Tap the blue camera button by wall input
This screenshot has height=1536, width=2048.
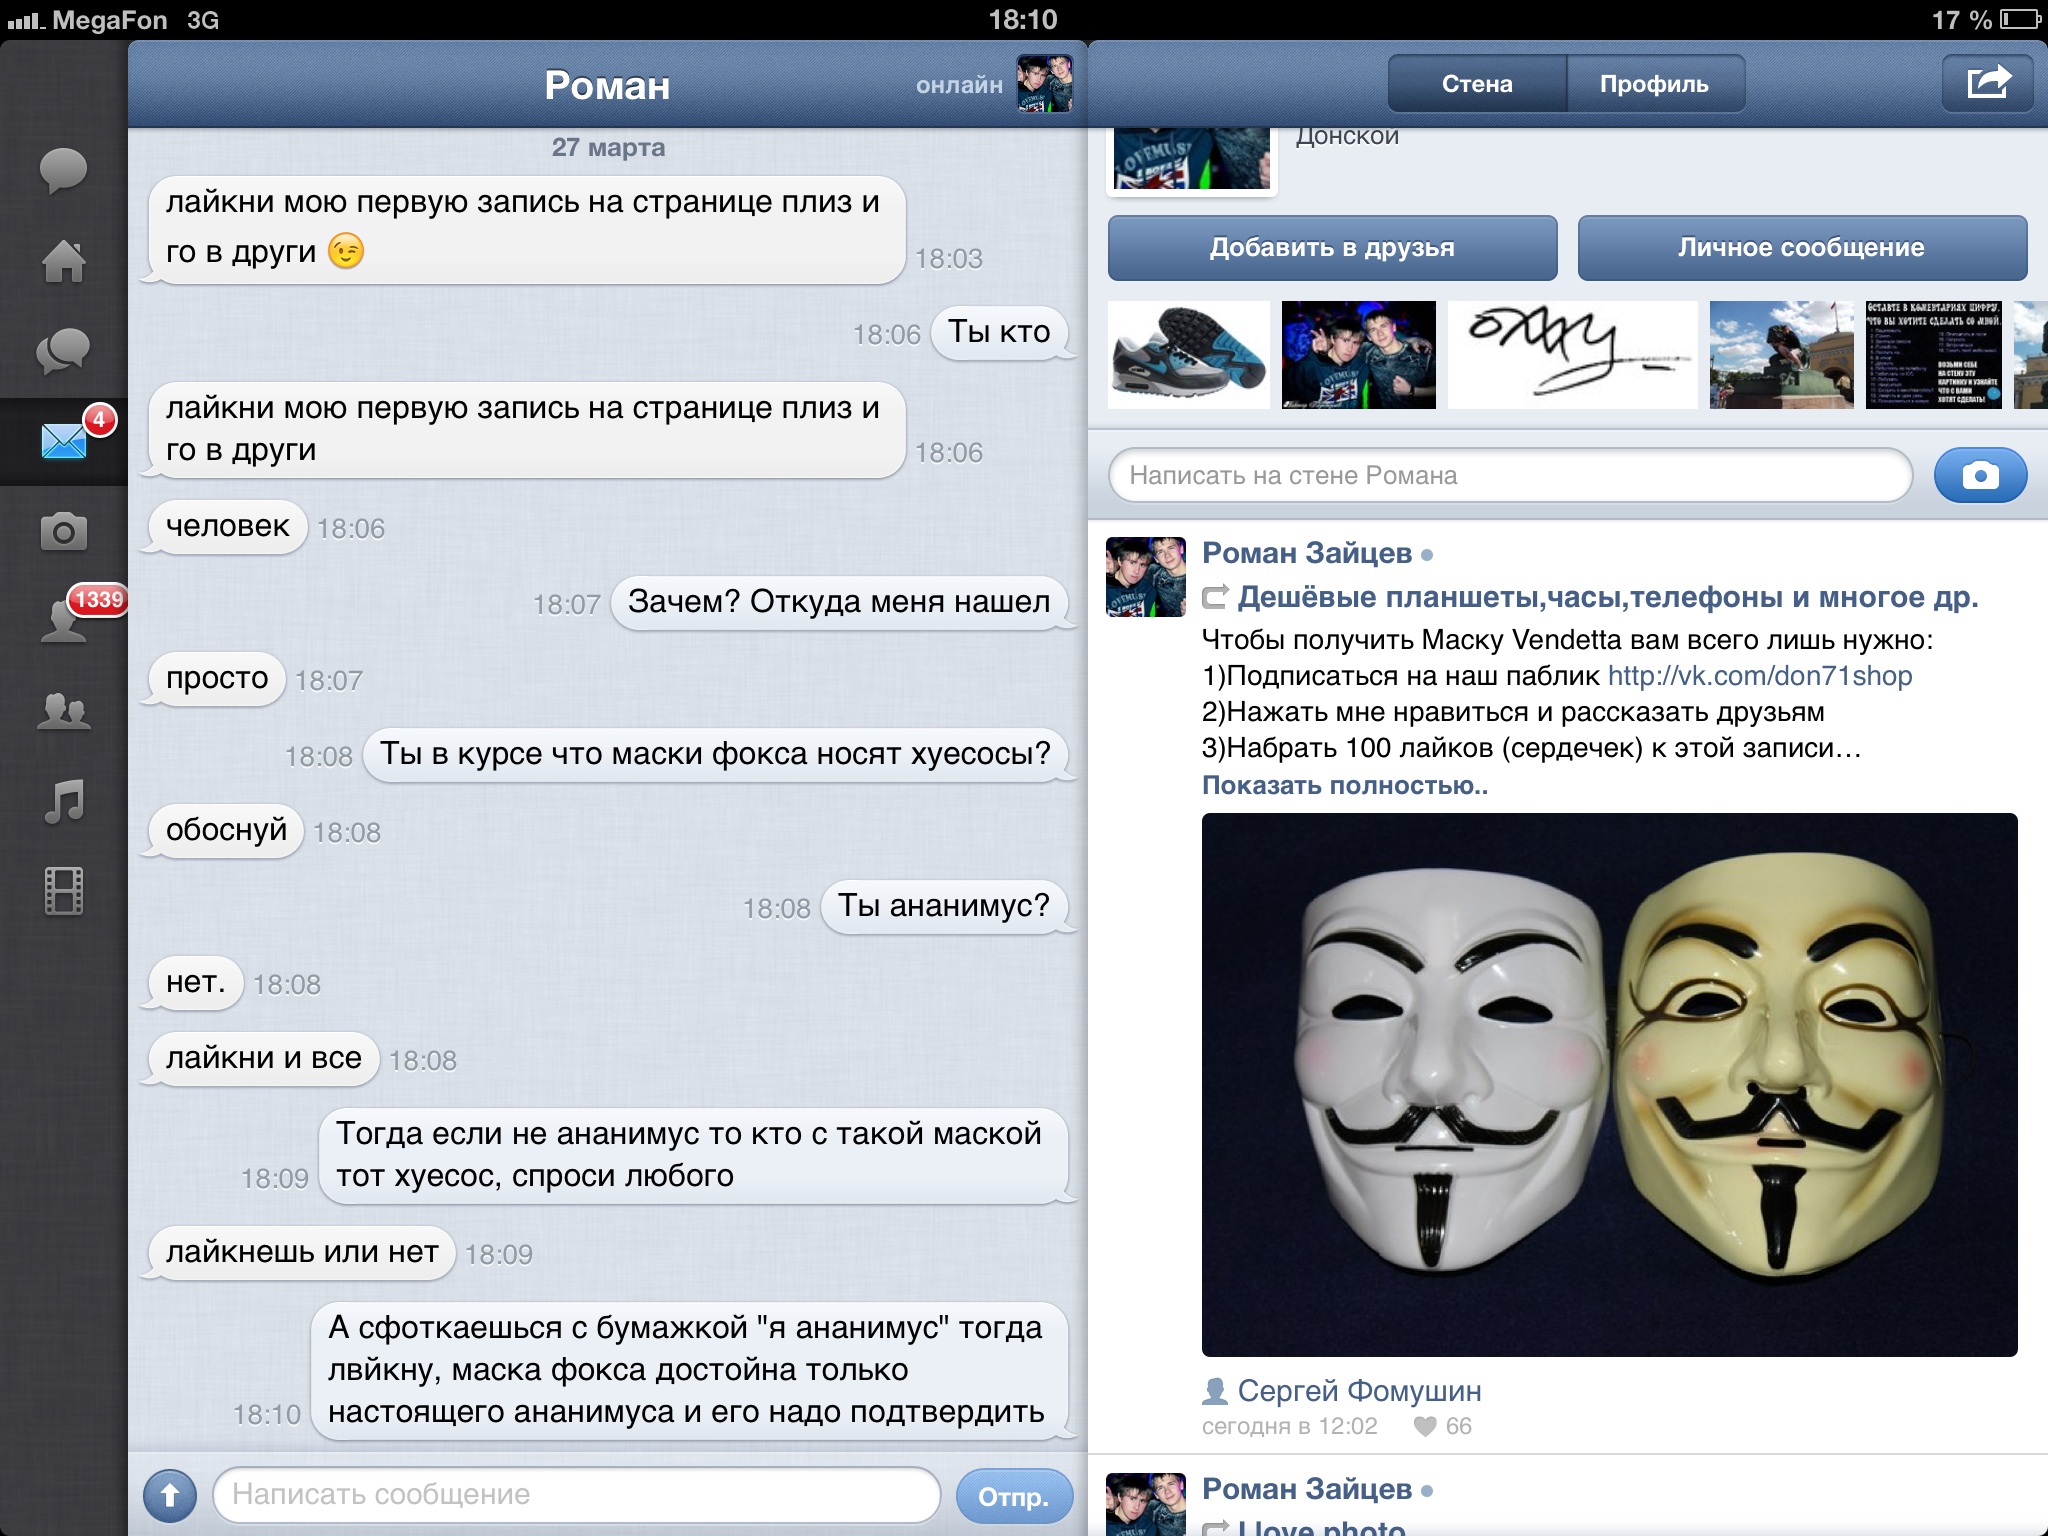click(1980, 475)
